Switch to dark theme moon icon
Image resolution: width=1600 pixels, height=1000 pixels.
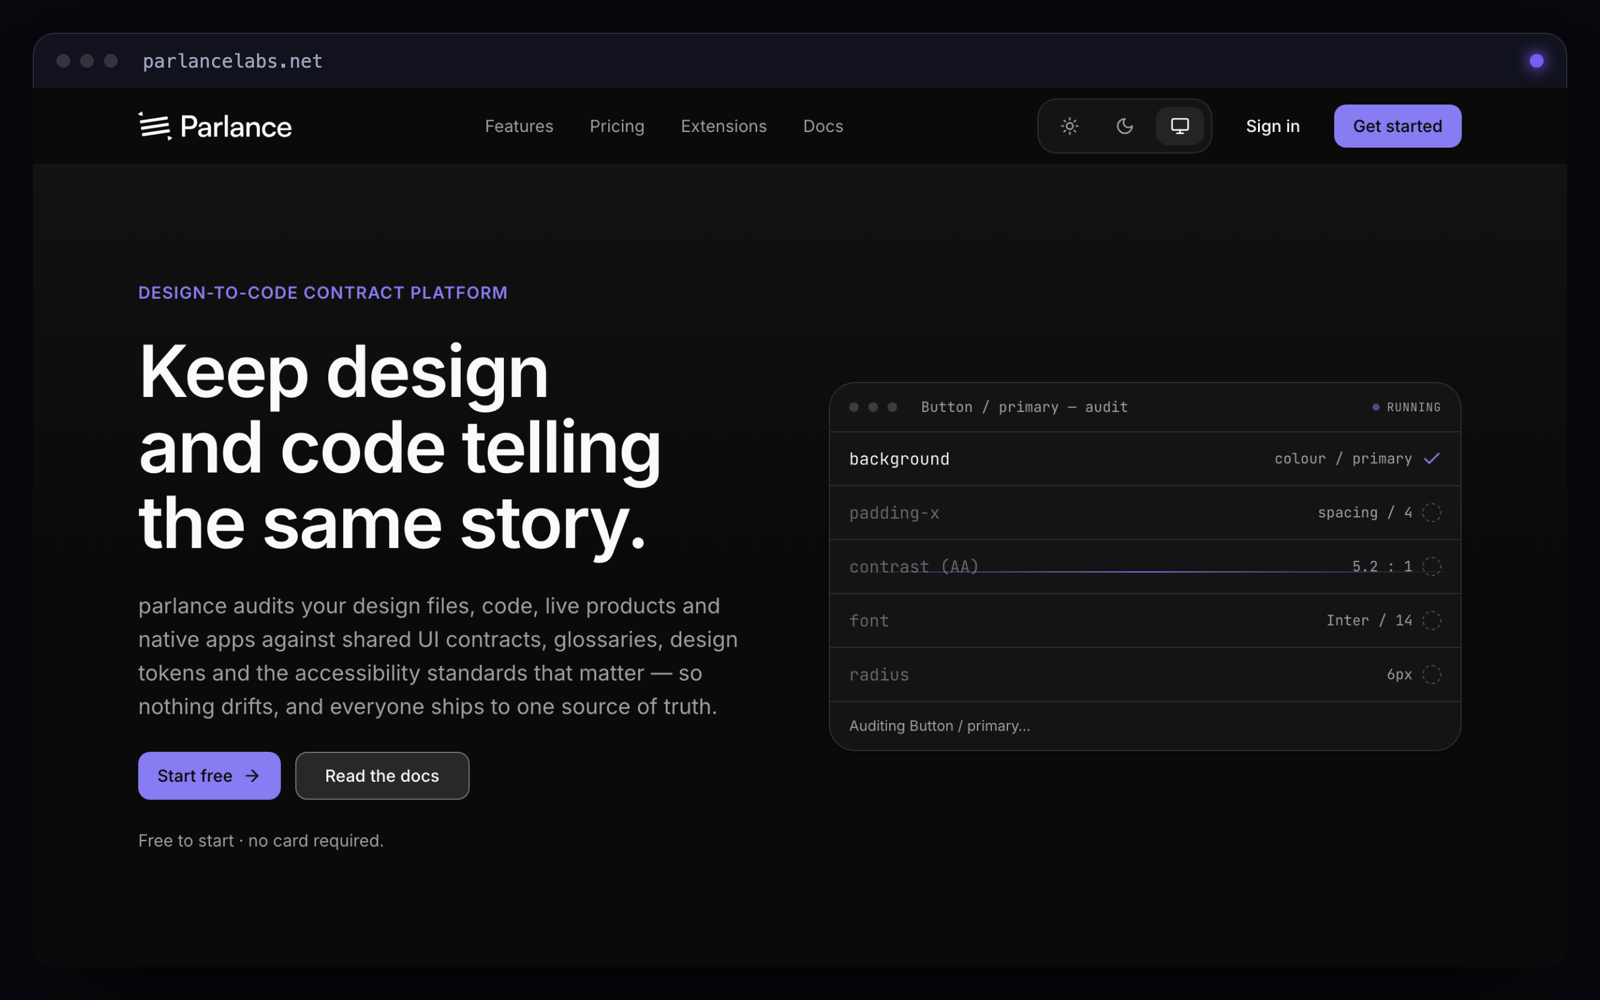1125,126
